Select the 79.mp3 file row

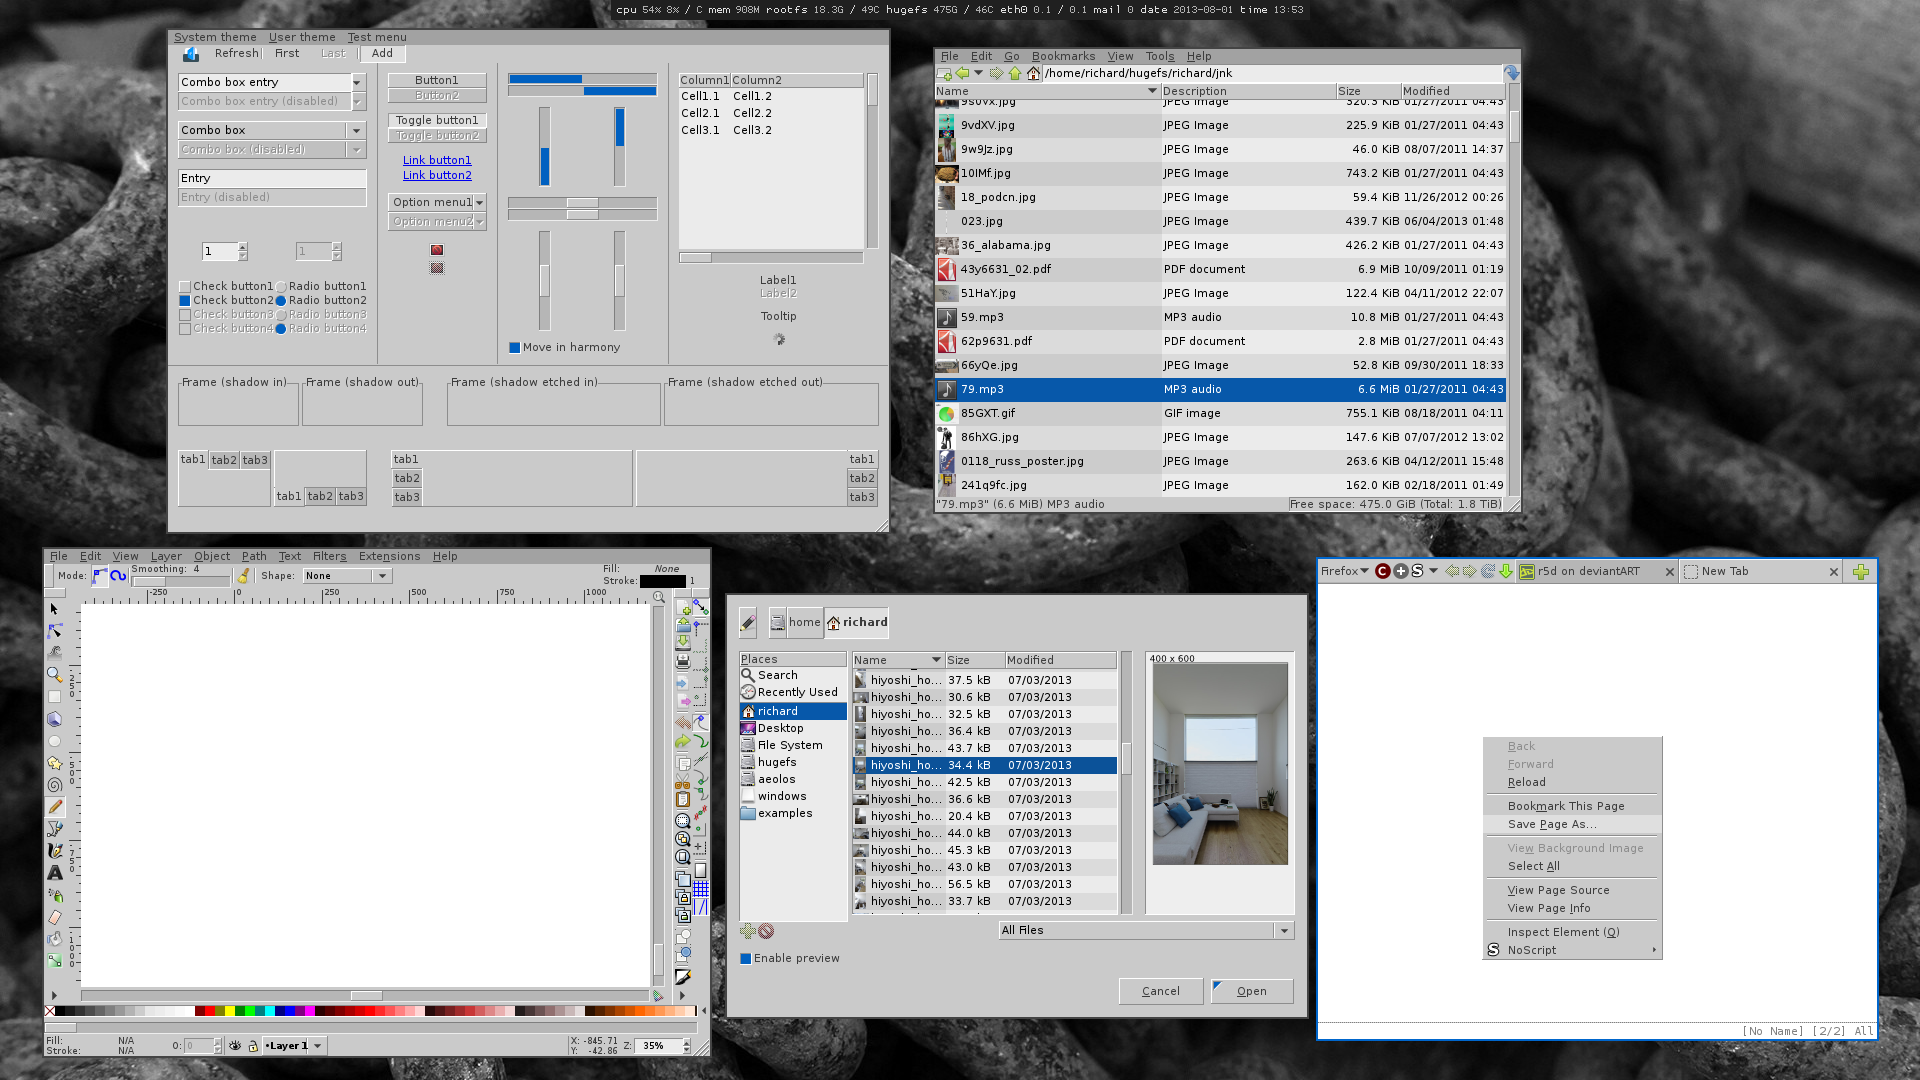pyautogui.click(x=1220, y=389)
